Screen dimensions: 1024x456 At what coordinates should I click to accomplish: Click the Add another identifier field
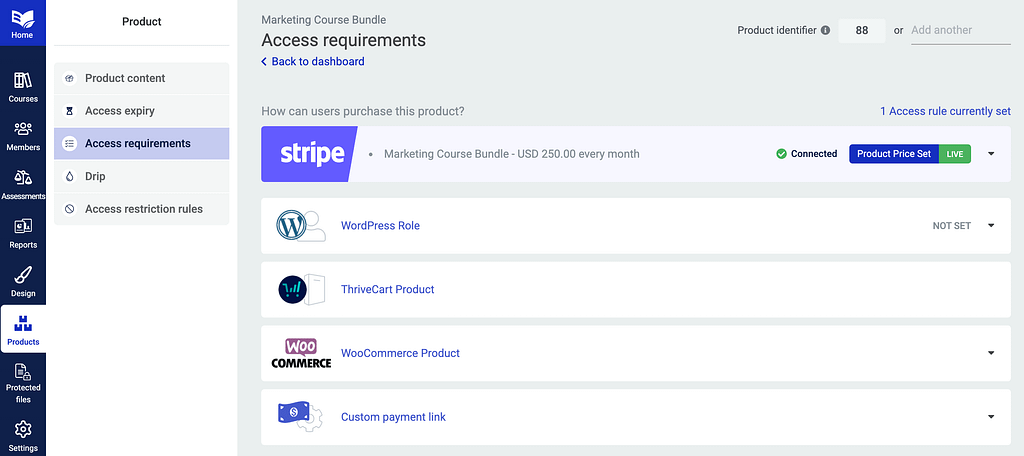coord(961,30)
